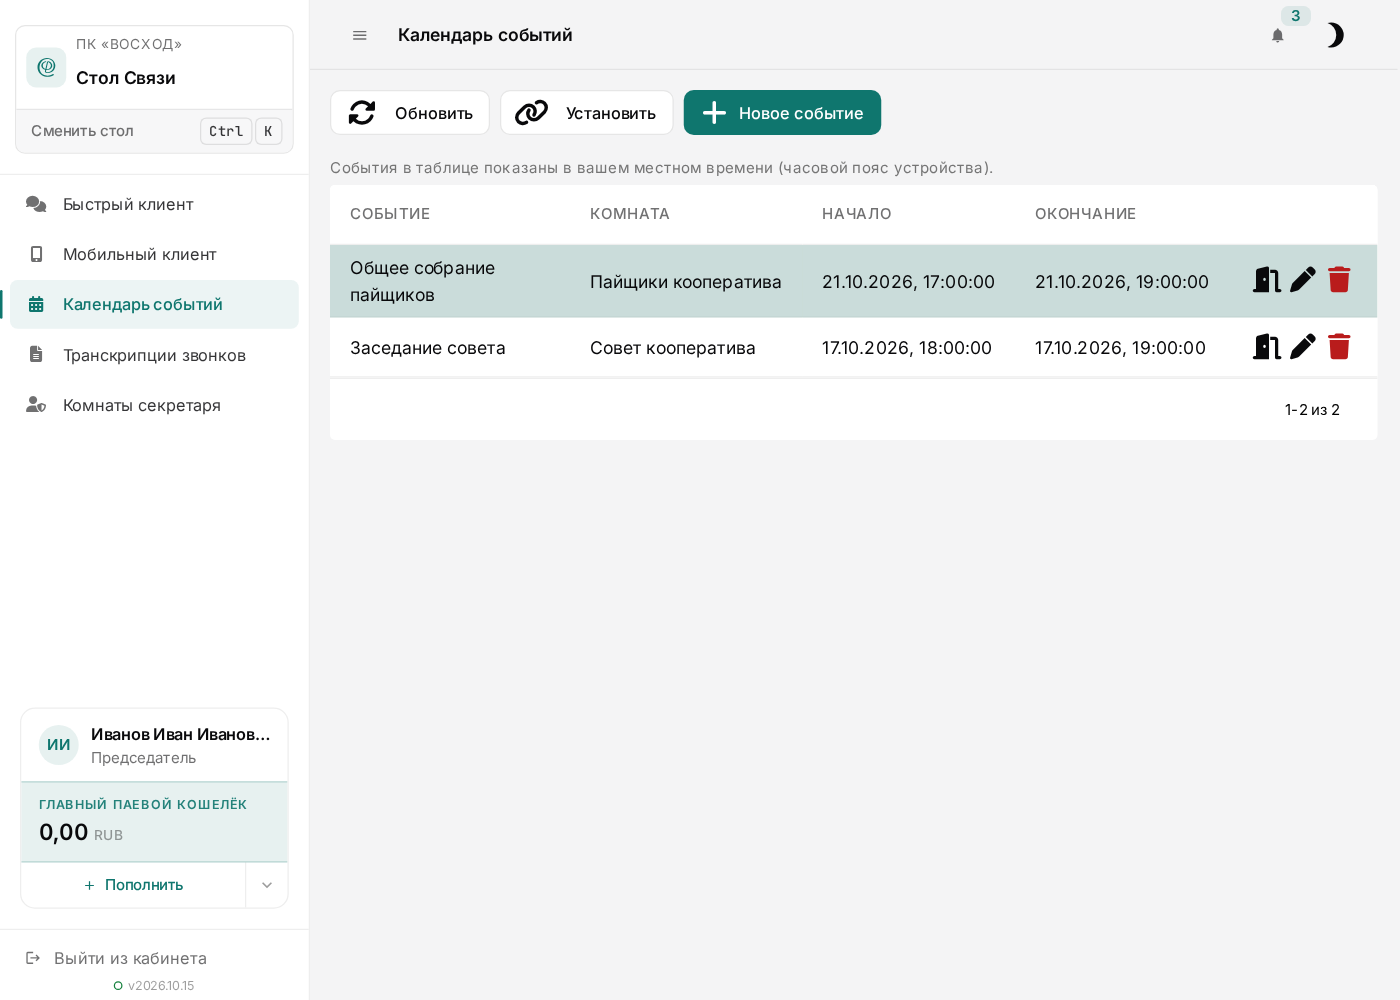Click start time 21.10.2026, 17:00:00
This screenshot has height=1000, width=1400.
click(908, 282)
